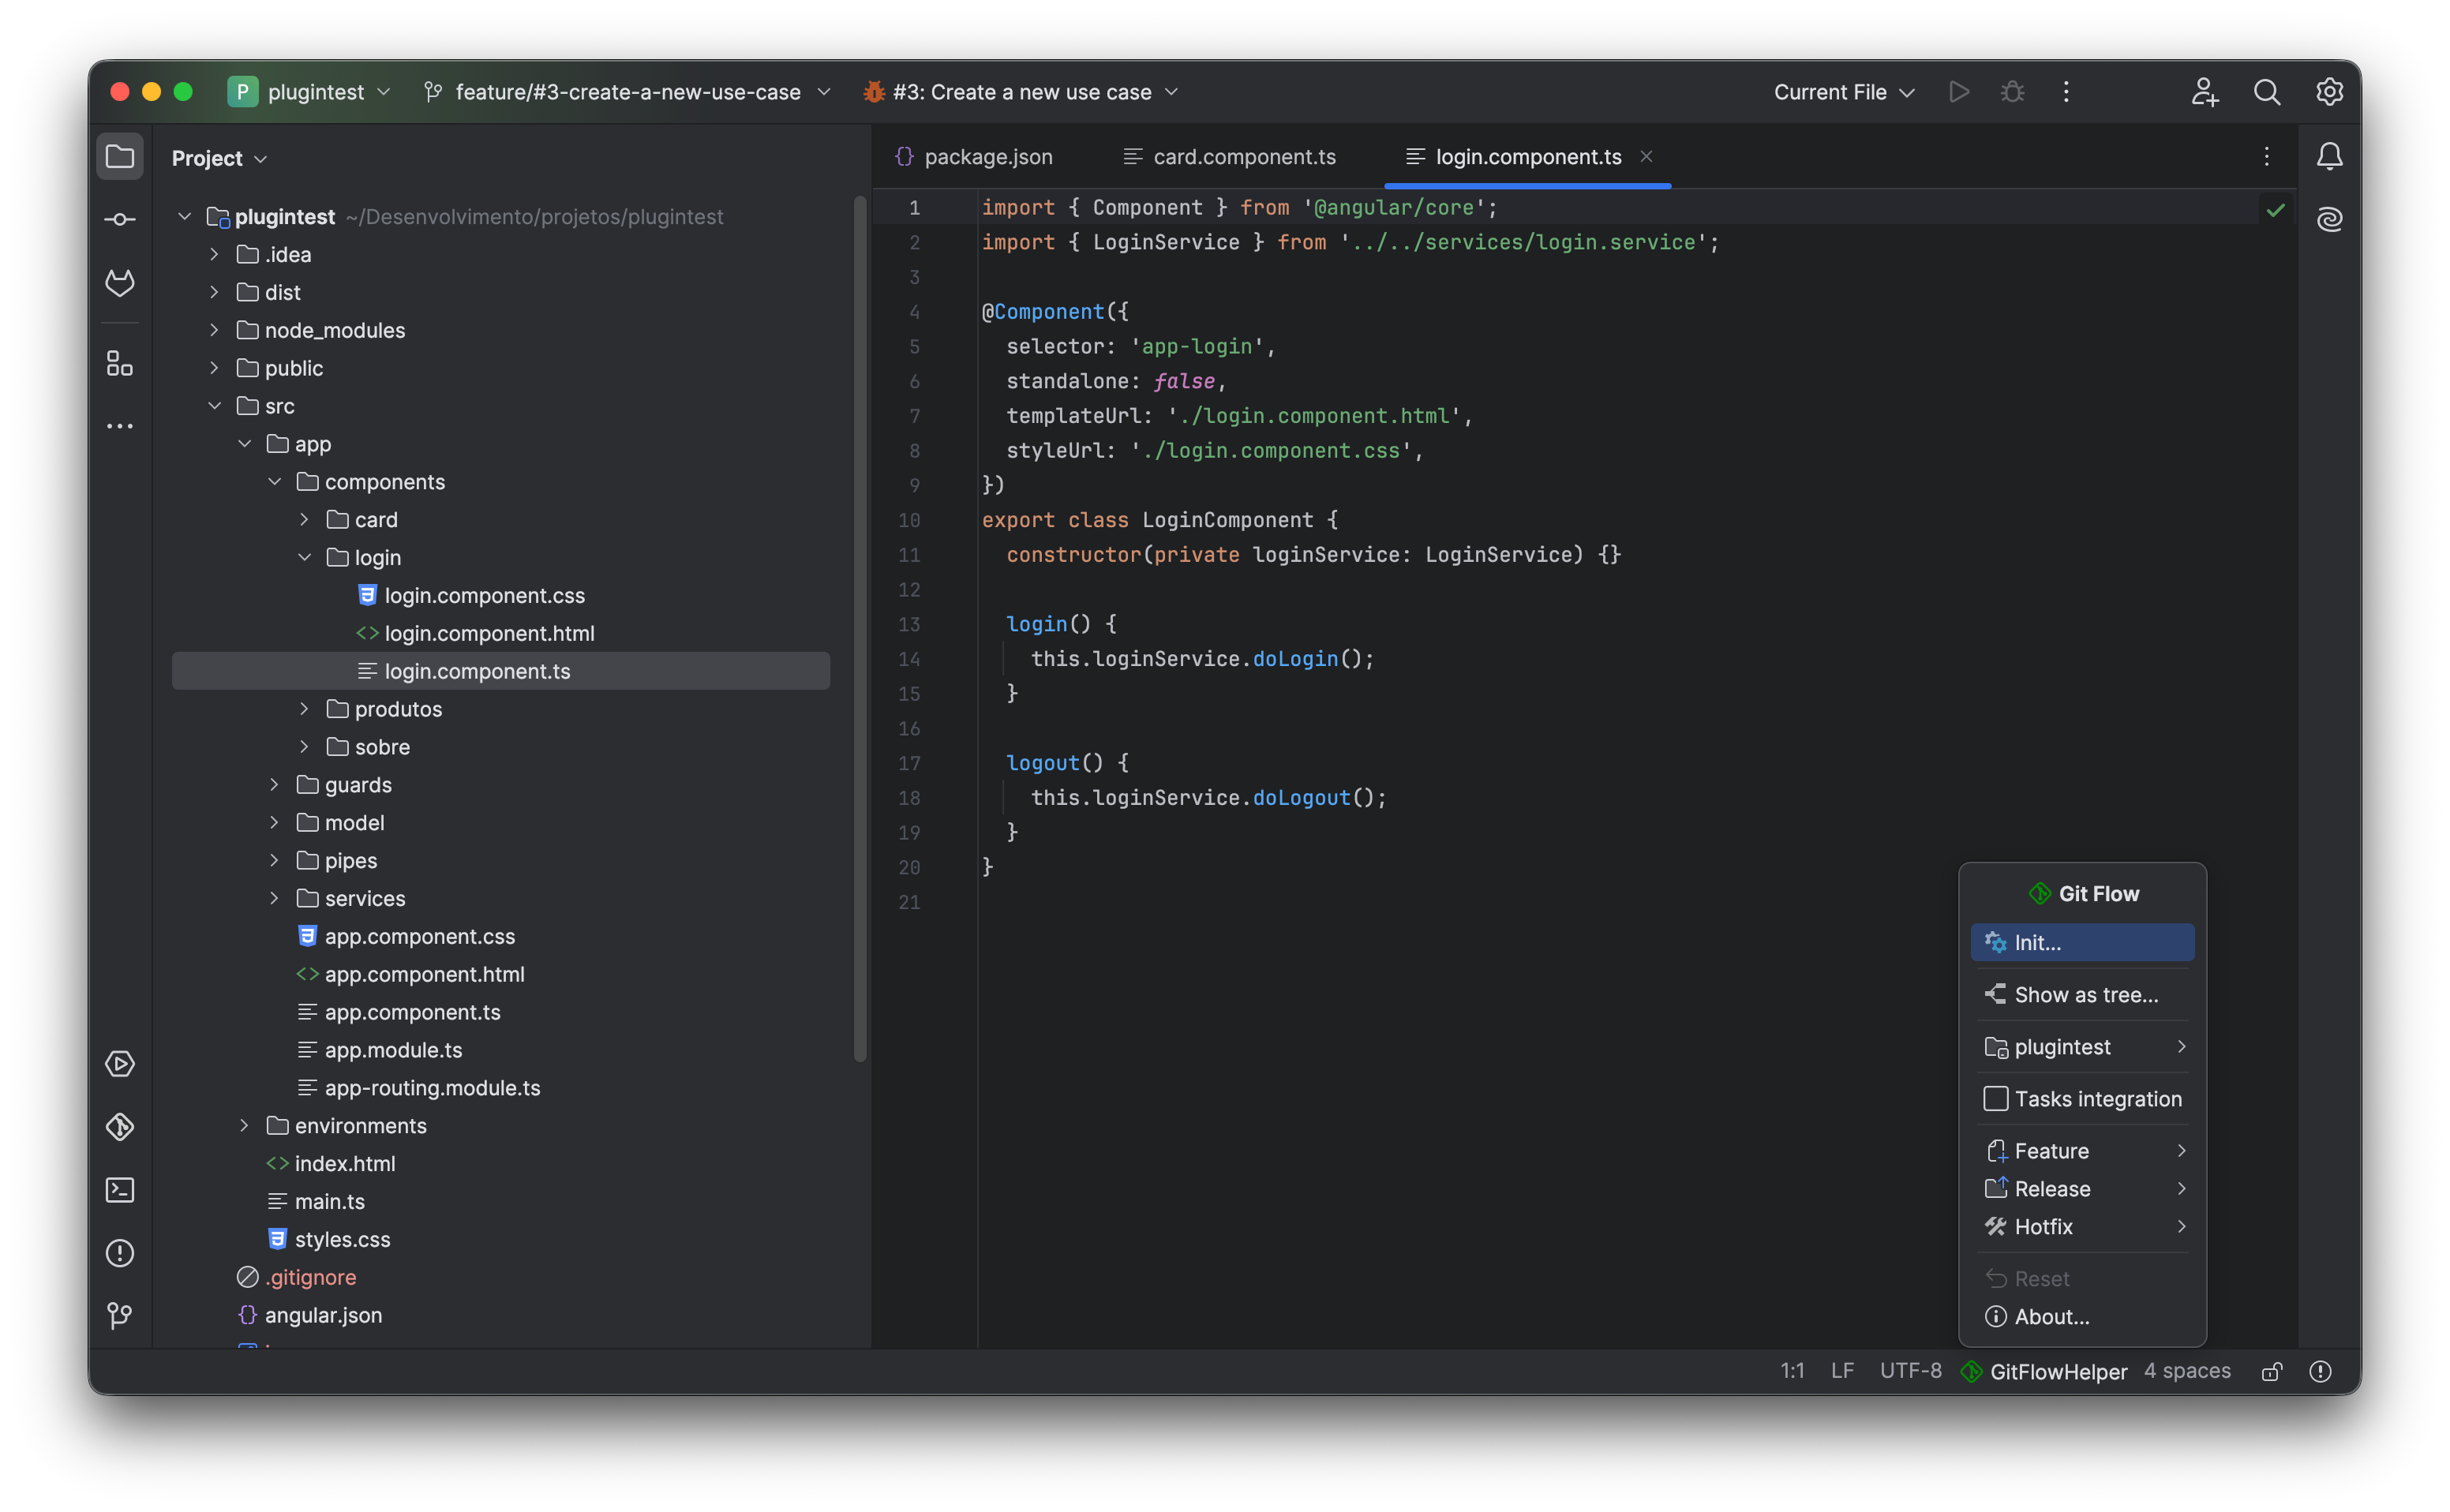Open the Feature submenu in Git Flow
The image size is (2450, 1512).
click(x=2082, y=1150)
